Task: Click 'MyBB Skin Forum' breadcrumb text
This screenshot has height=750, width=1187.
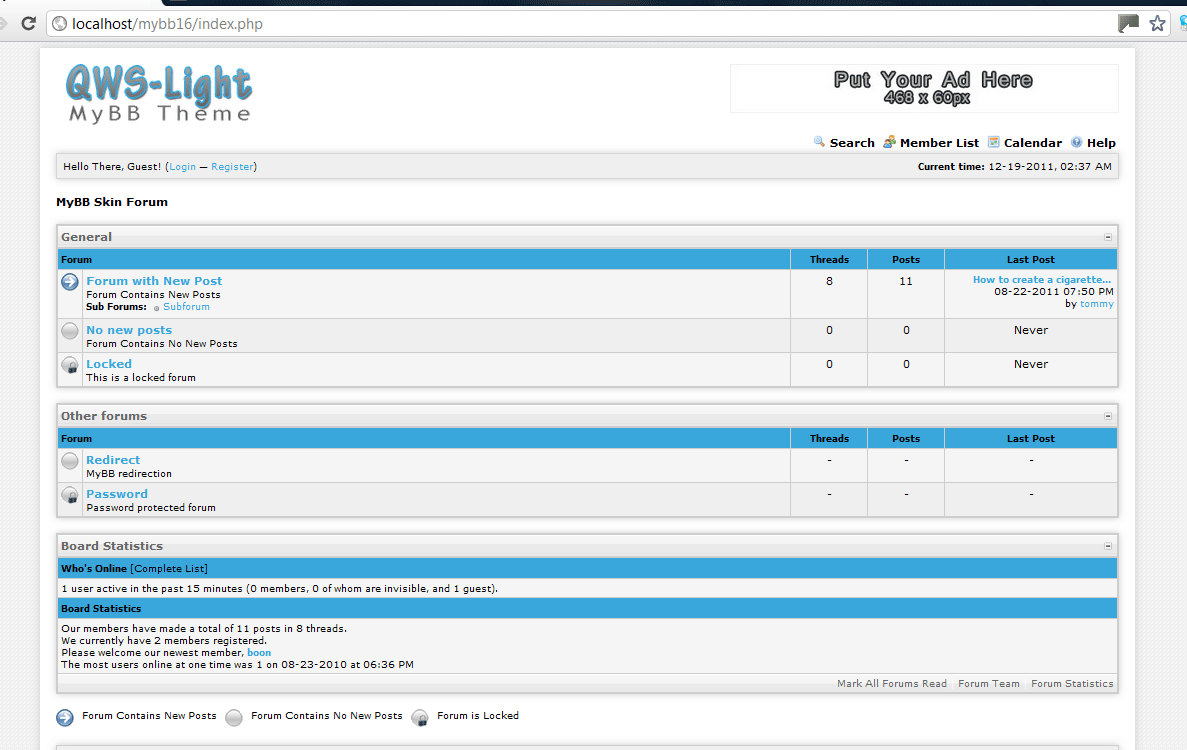Action: point(112,202)
